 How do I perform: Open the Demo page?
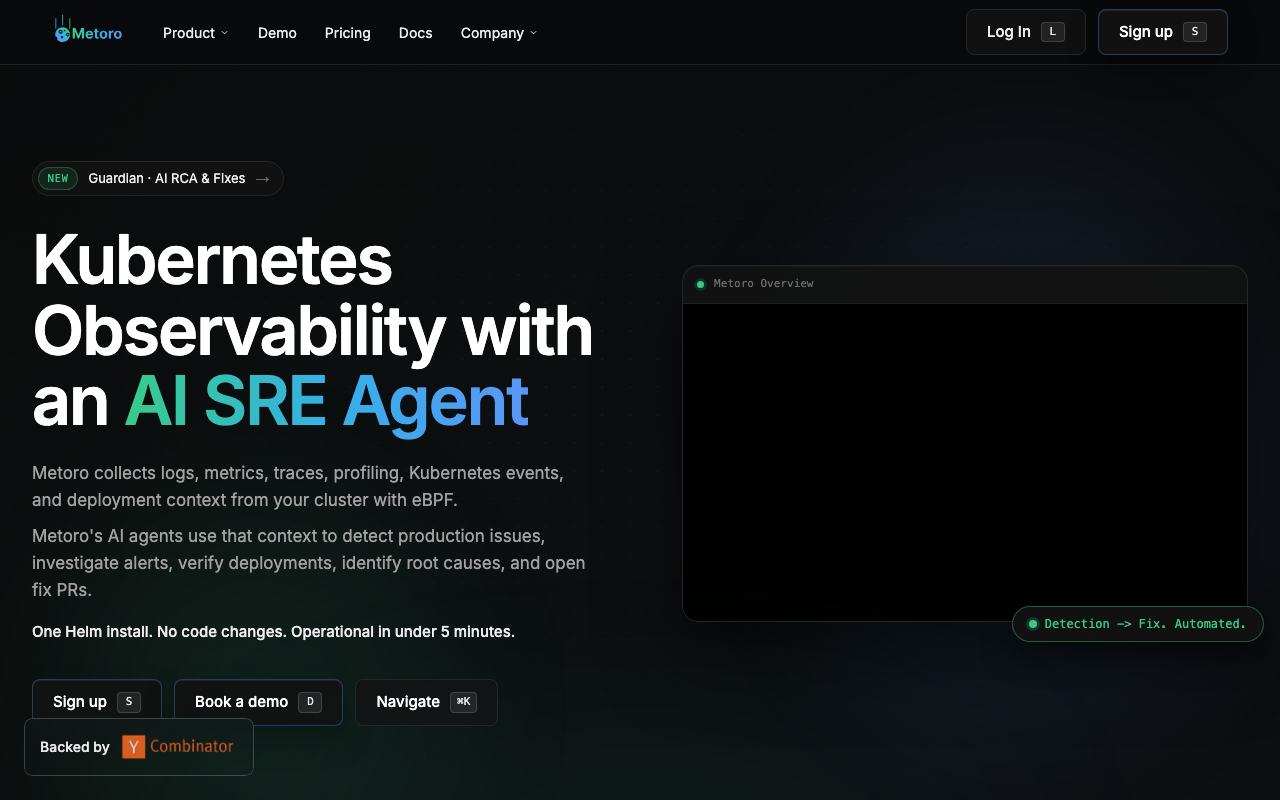277,33
